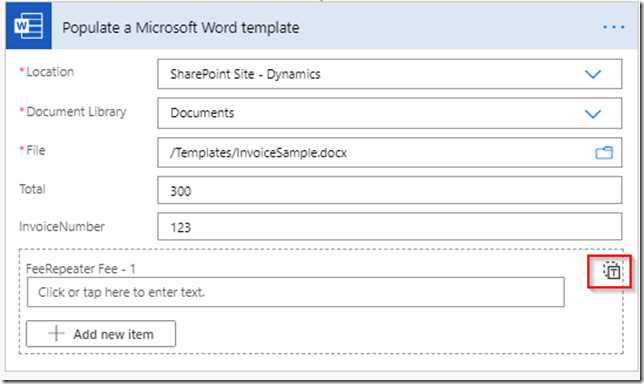The width and height of the screenshot is (644, 384).
Task: Click the Add new item button
Action: tap(101, 333)
